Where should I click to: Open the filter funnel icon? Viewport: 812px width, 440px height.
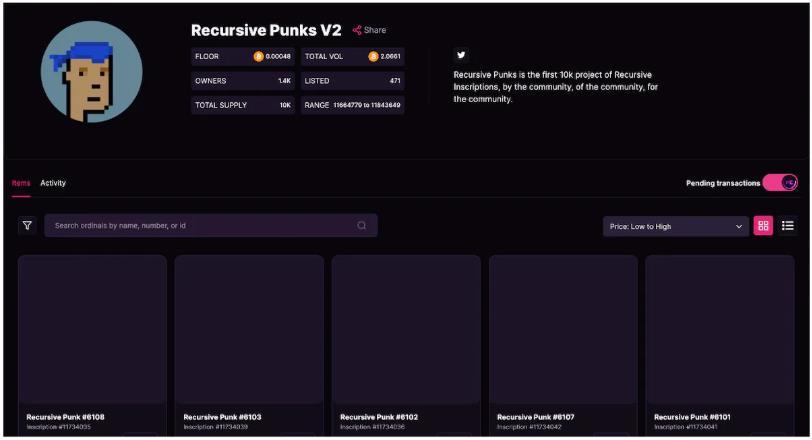coord(27,226)
